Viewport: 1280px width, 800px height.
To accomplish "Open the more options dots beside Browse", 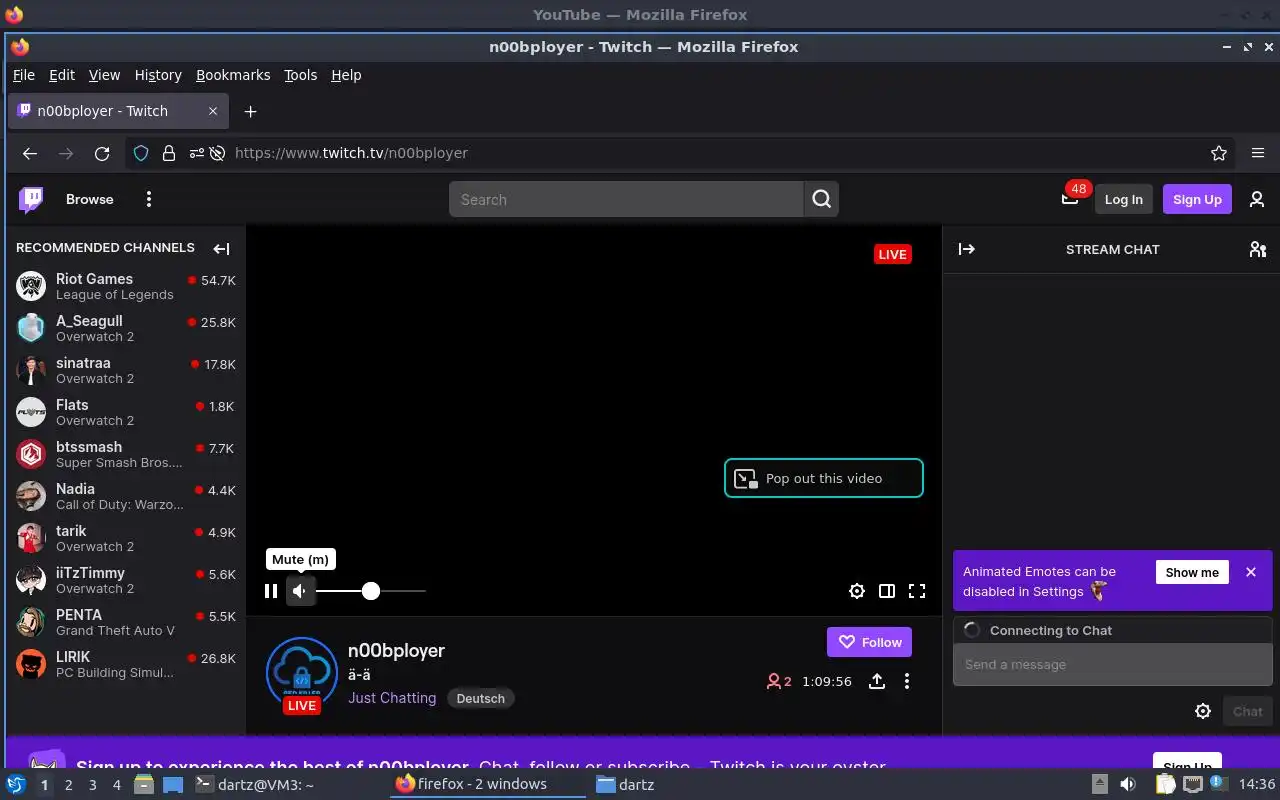I will pyautogui.click(x=149, y=199).
